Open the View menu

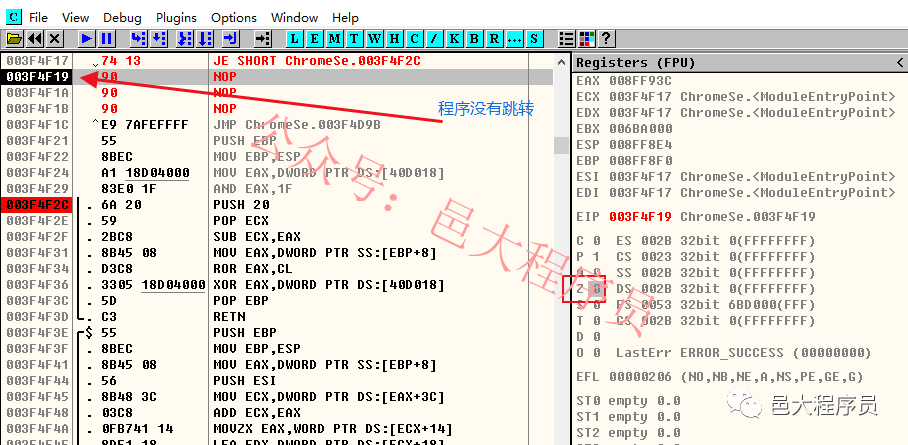tap(75, 17)
